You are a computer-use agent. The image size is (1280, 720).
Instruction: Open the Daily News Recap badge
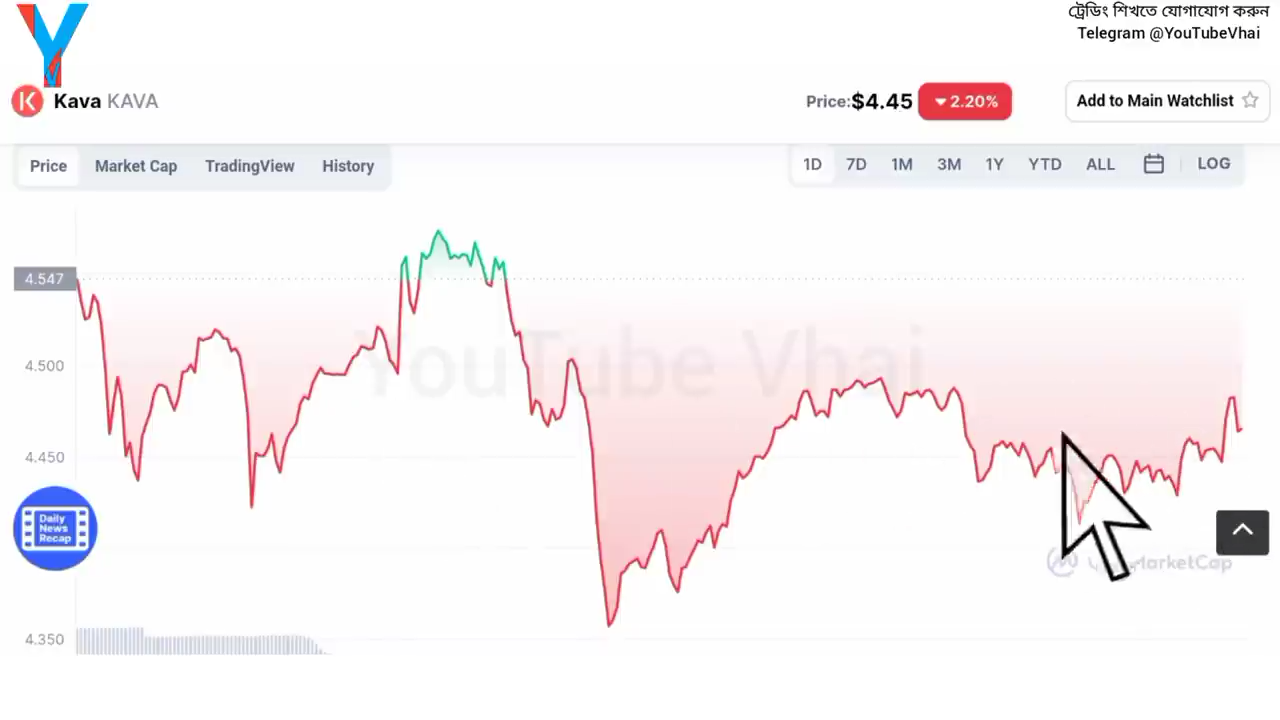coord(55,528)
